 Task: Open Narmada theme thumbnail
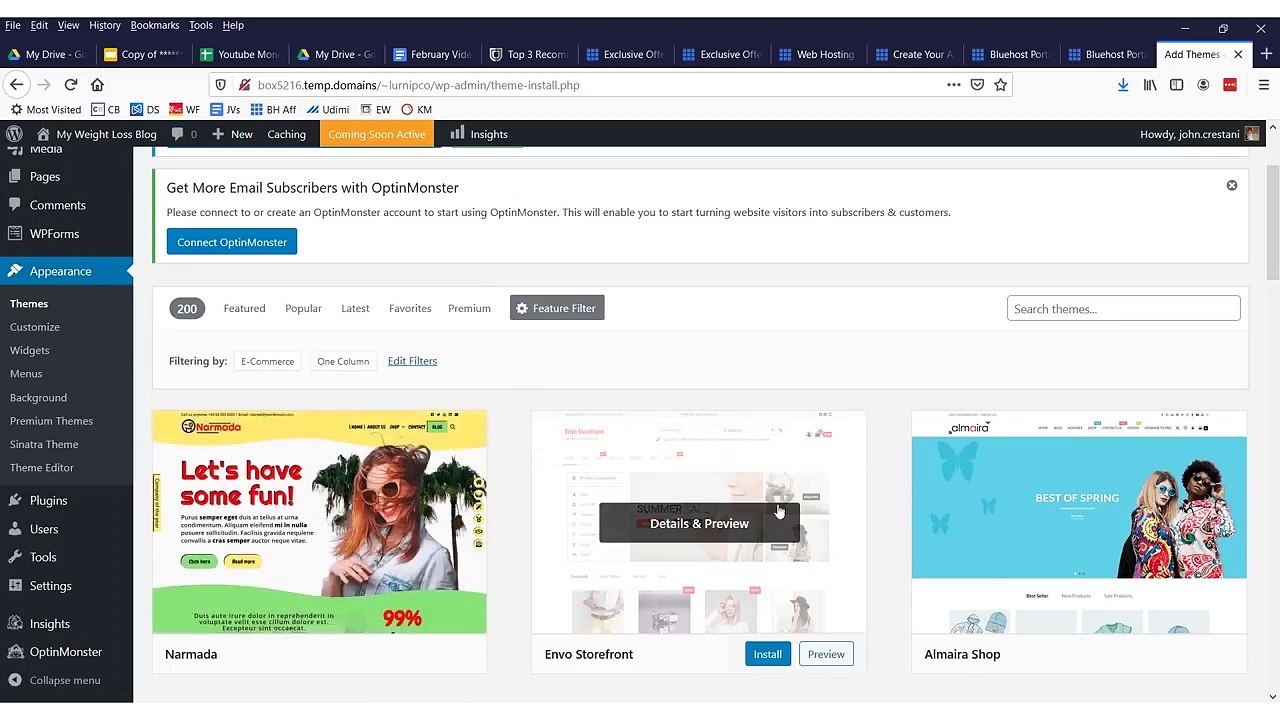(320, 522)
